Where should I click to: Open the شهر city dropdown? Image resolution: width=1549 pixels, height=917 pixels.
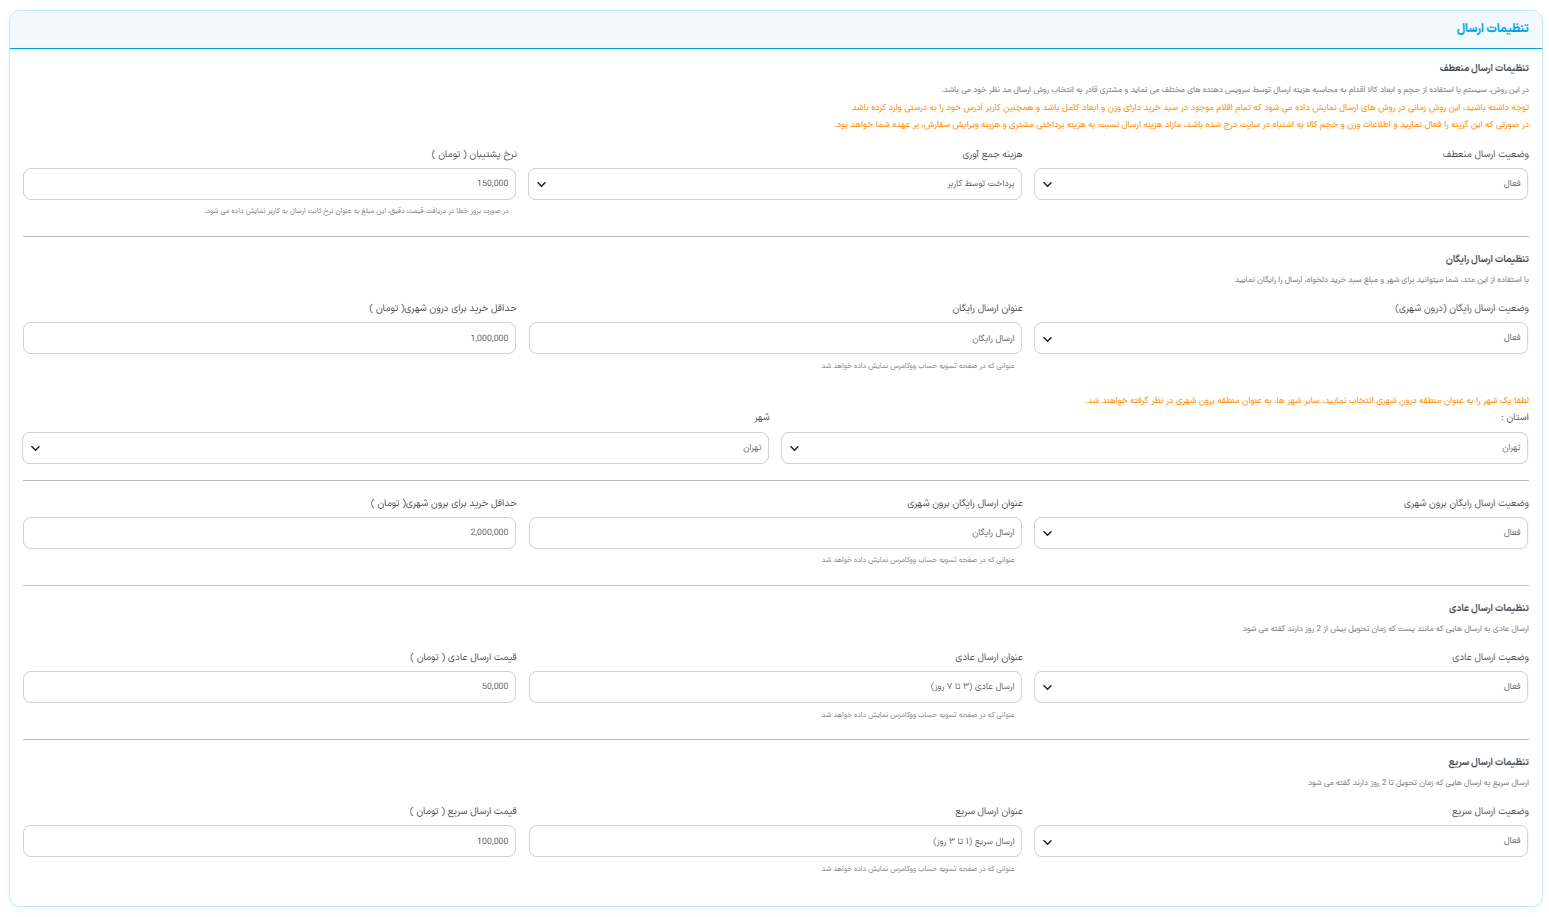395,448
